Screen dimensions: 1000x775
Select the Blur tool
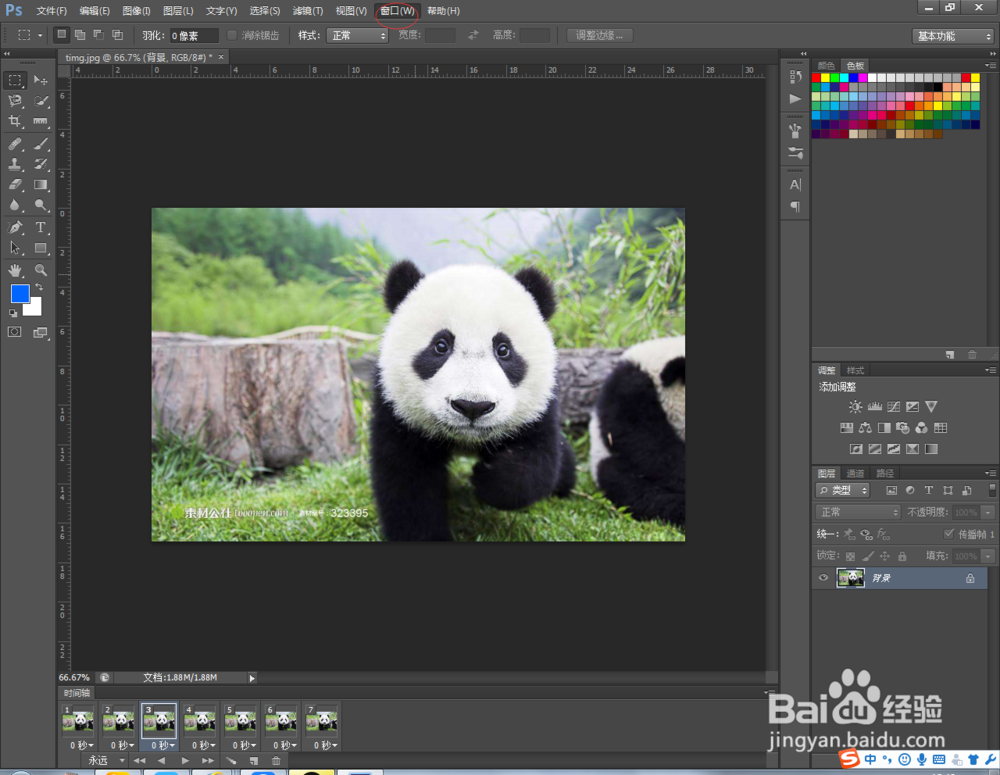15,205
